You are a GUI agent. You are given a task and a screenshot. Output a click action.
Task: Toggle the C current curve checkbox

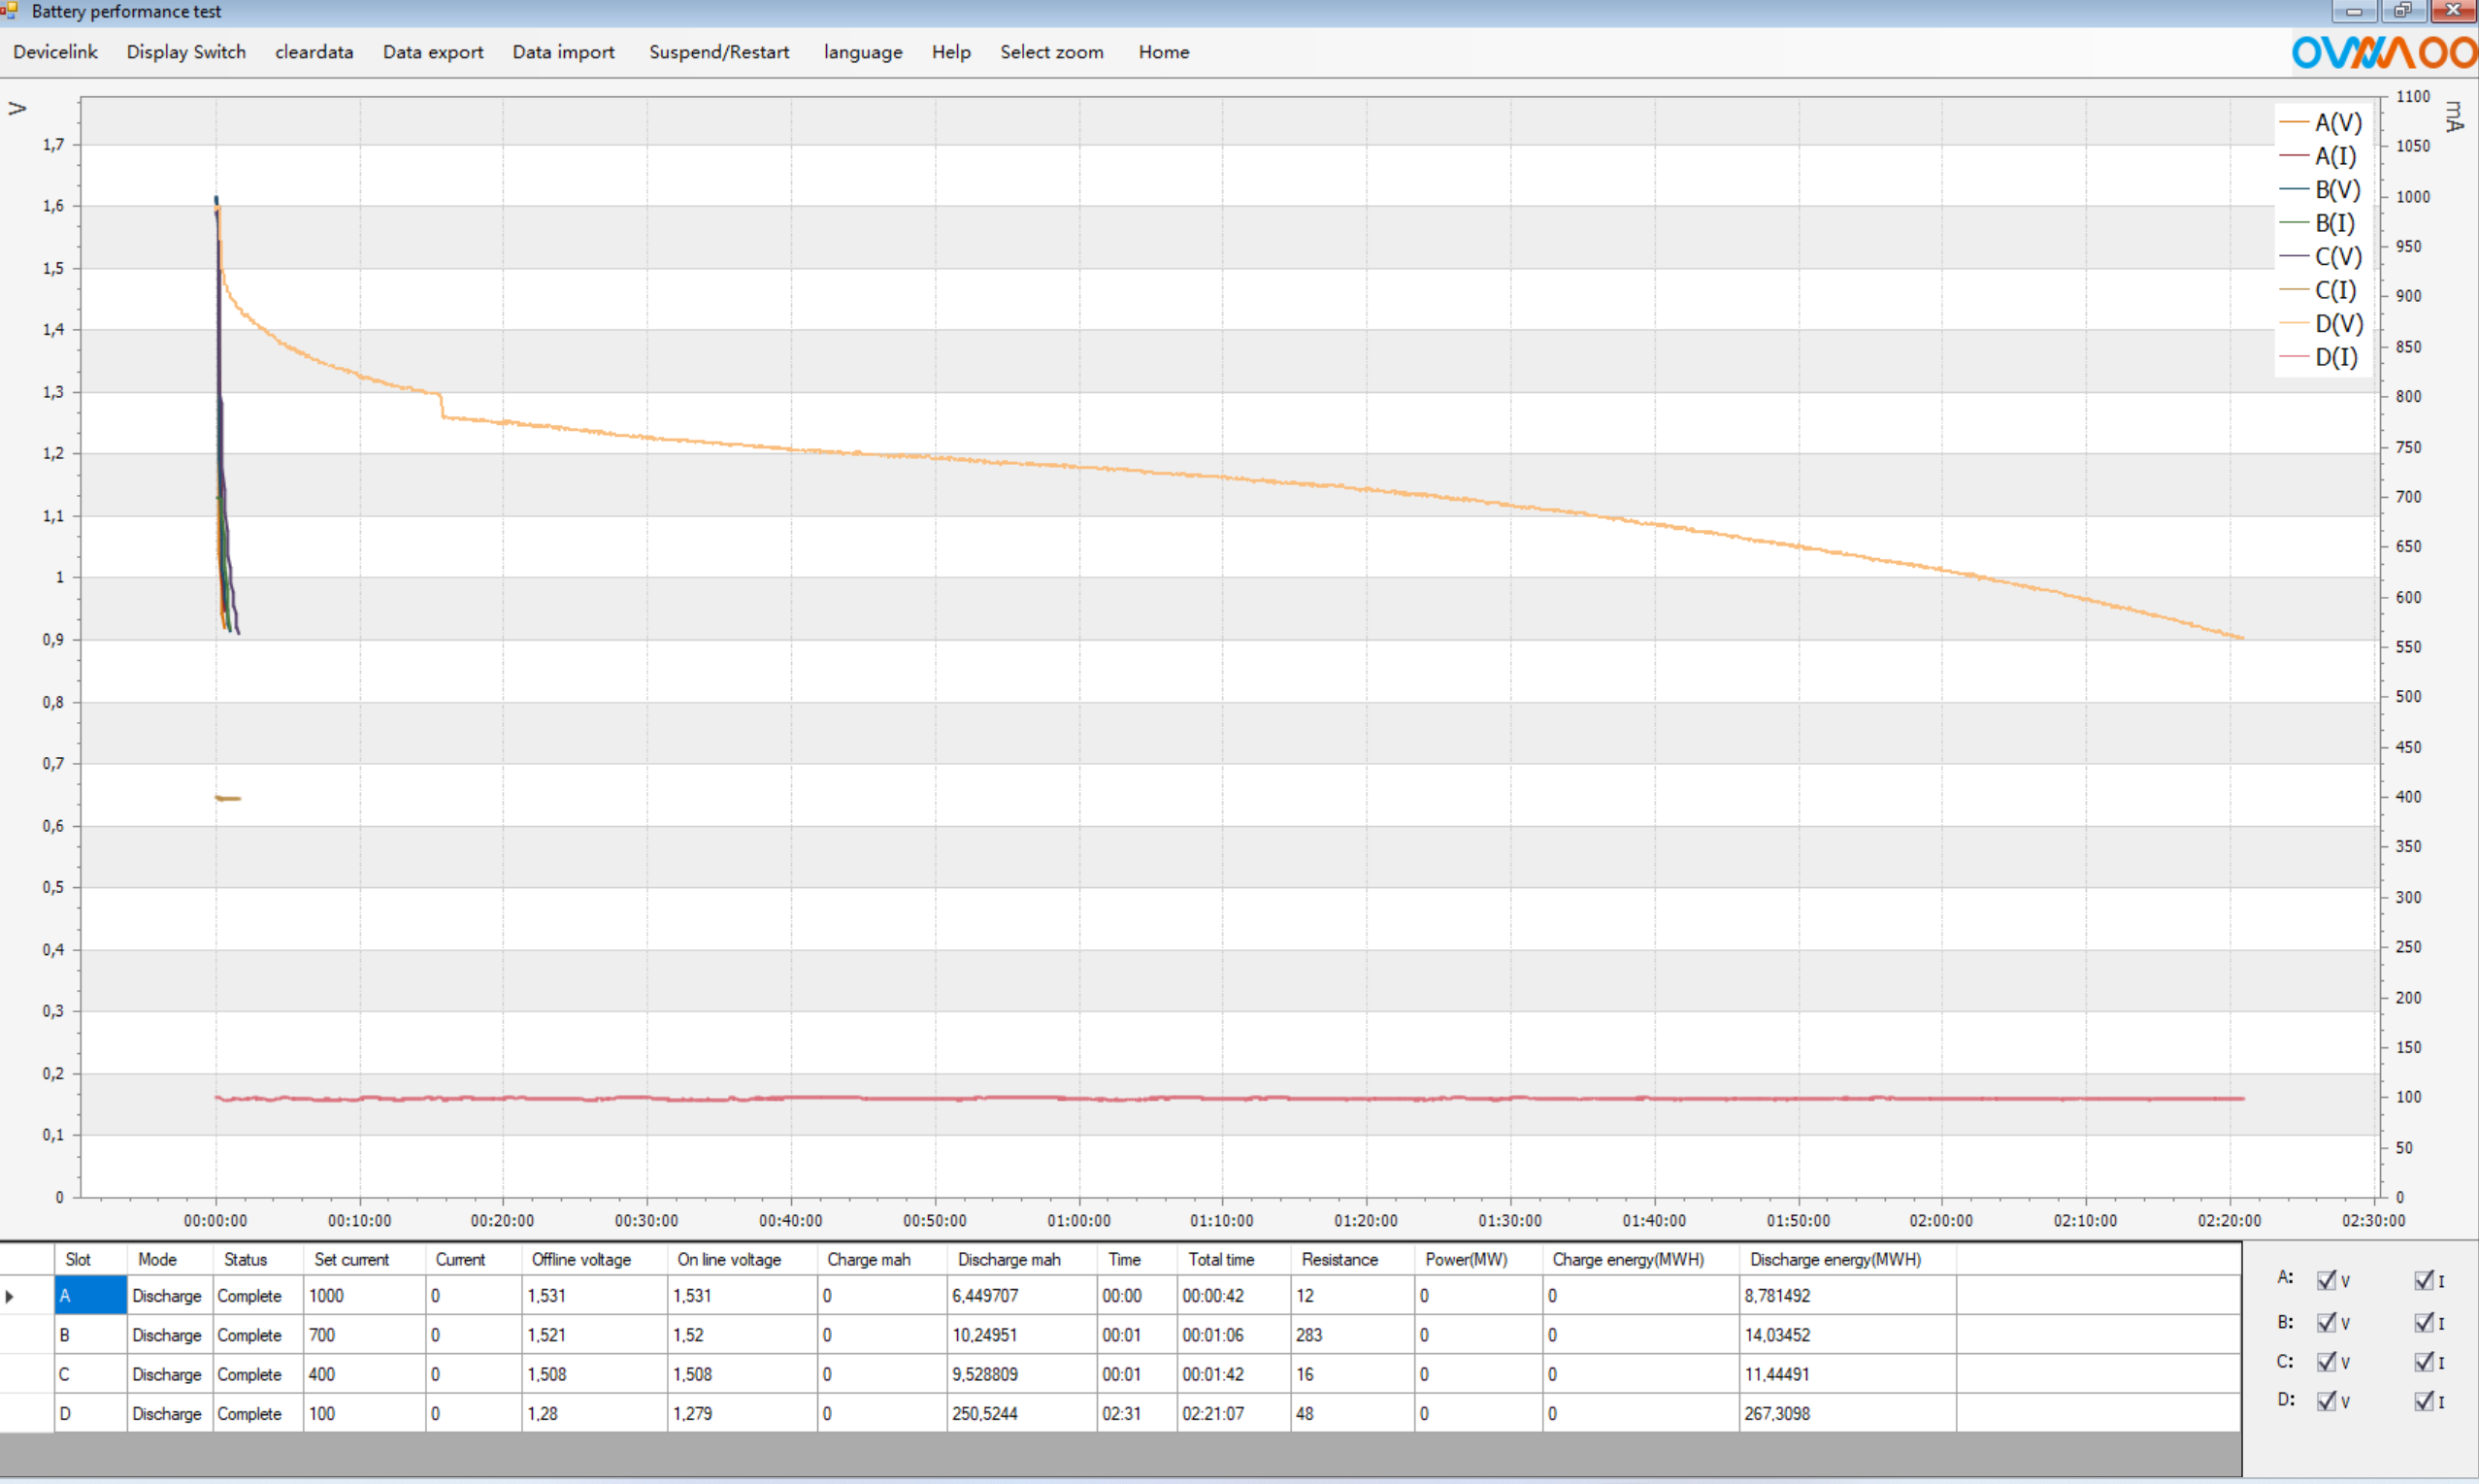point(2424,1362)
